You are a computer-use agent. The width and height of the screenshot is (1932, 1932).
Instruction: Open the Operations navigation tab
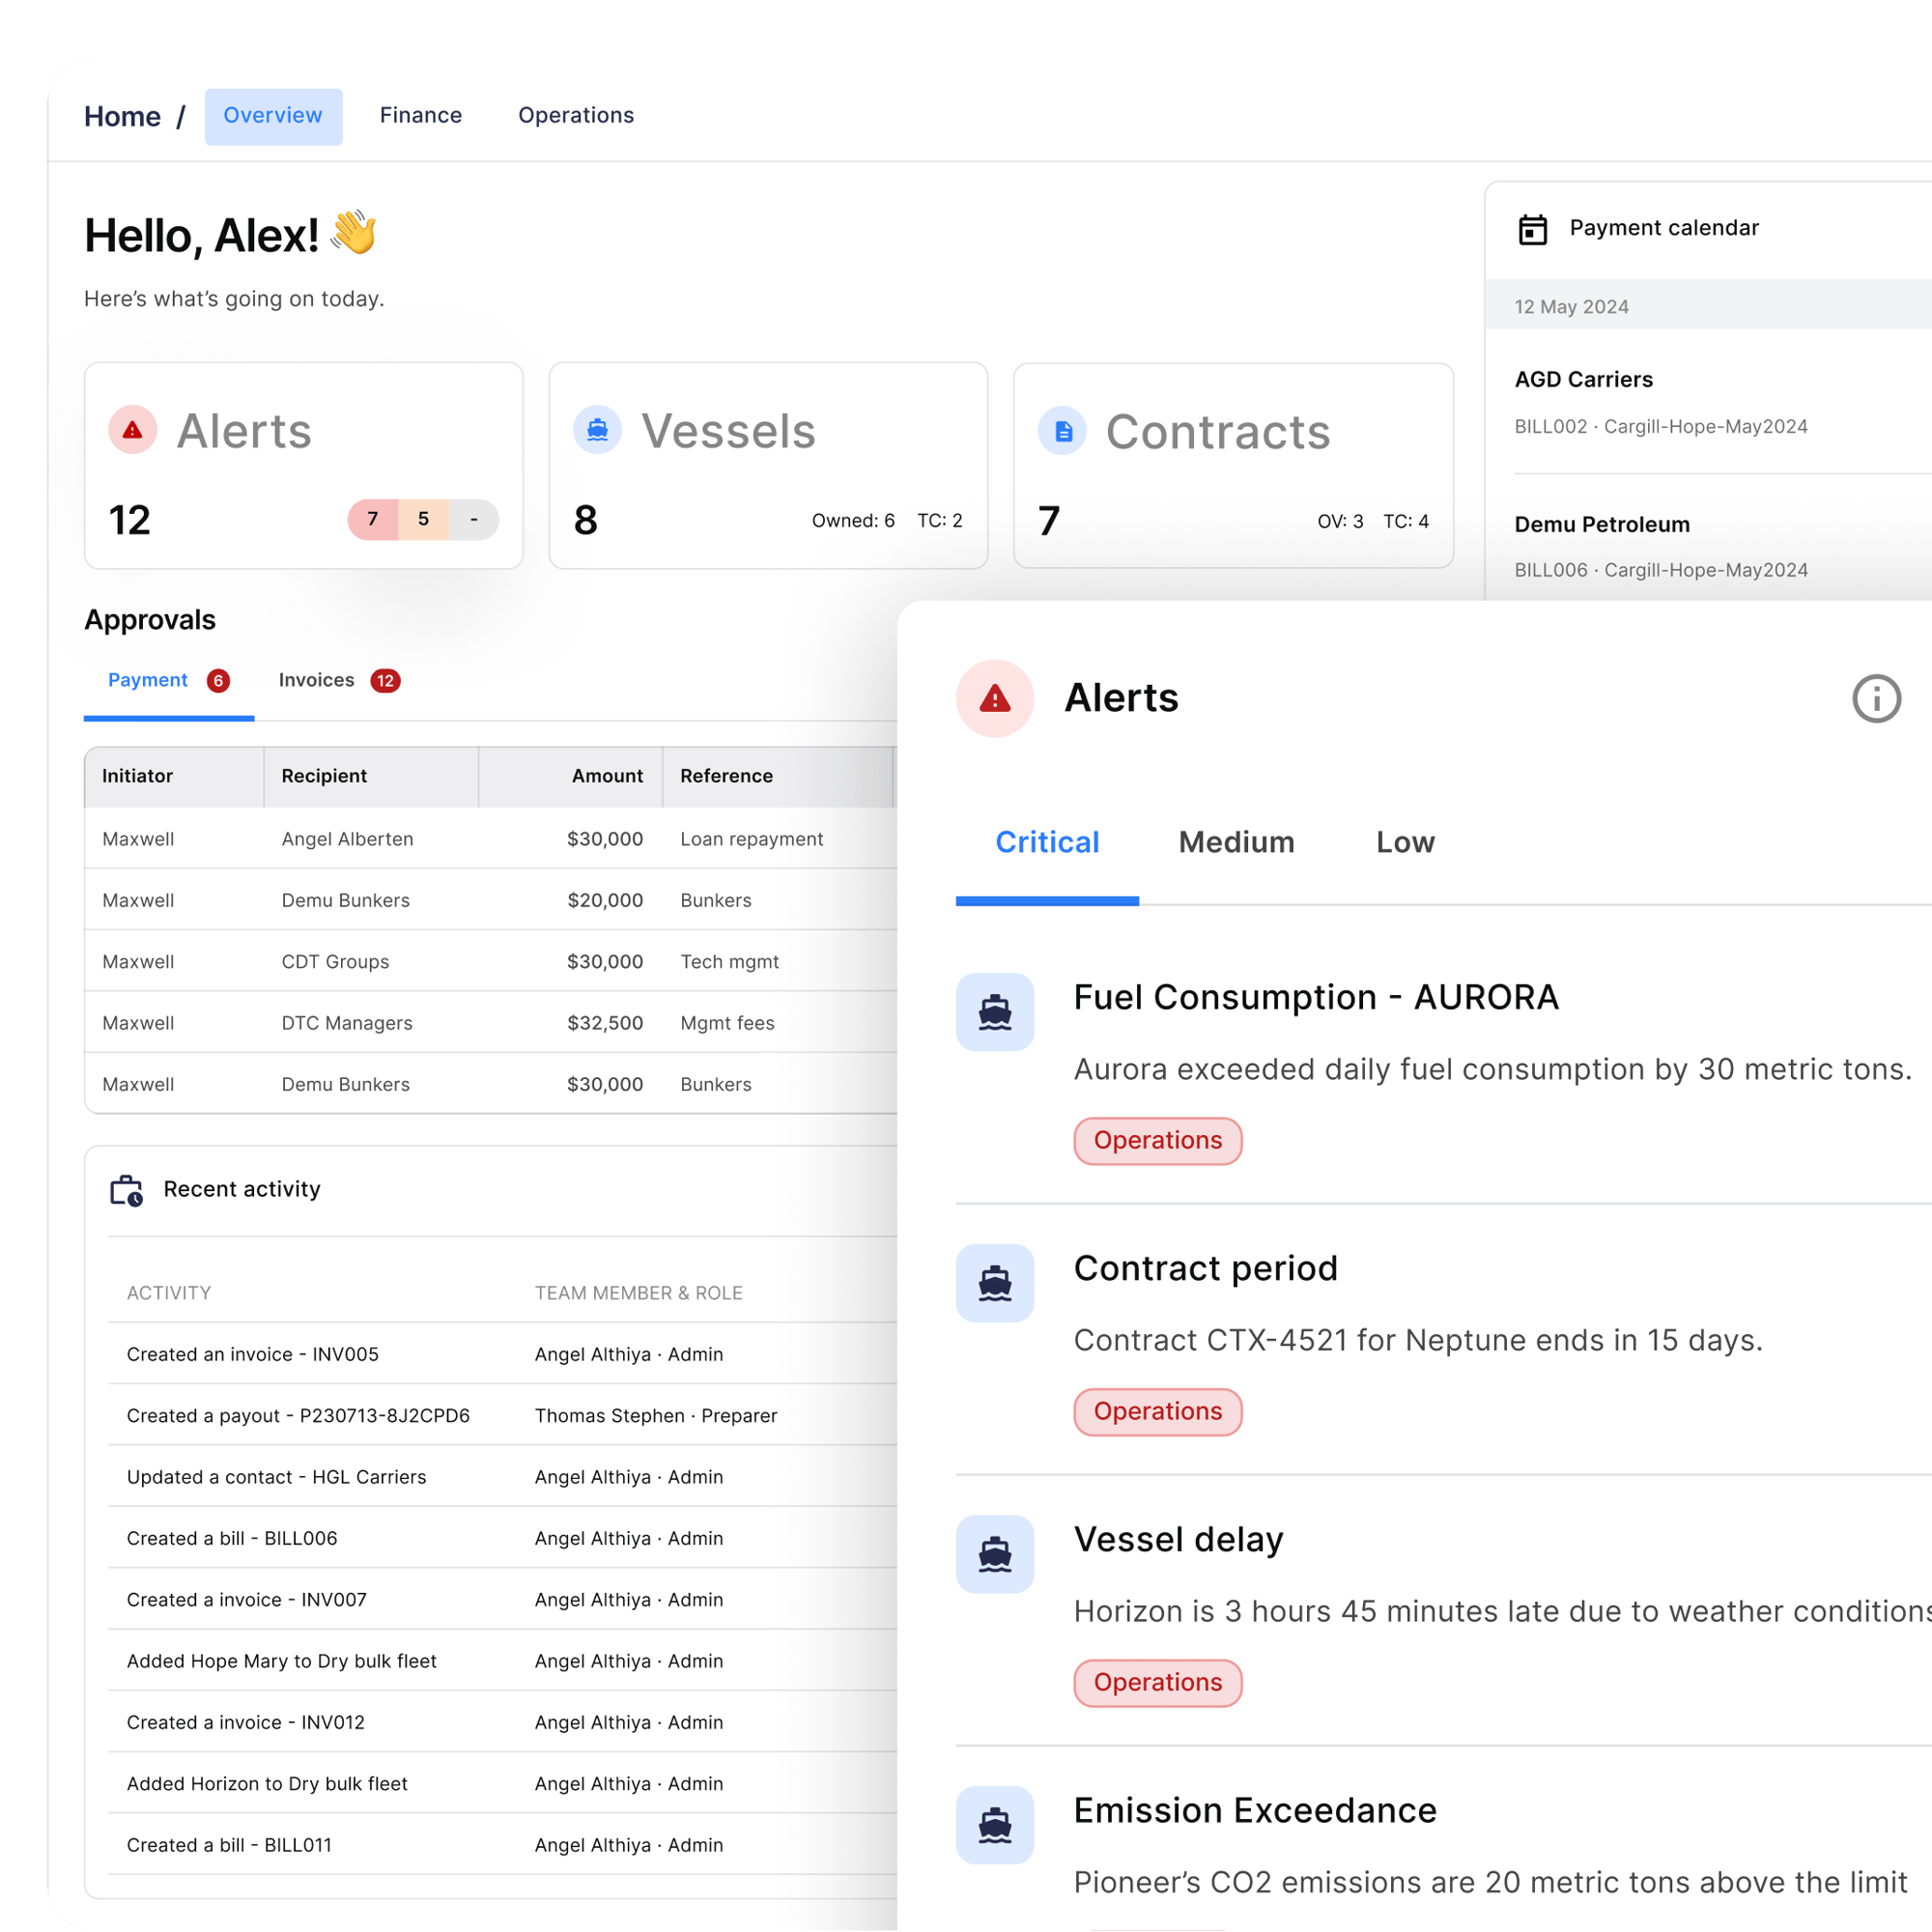pyautogui.click(x=575, y=116)
